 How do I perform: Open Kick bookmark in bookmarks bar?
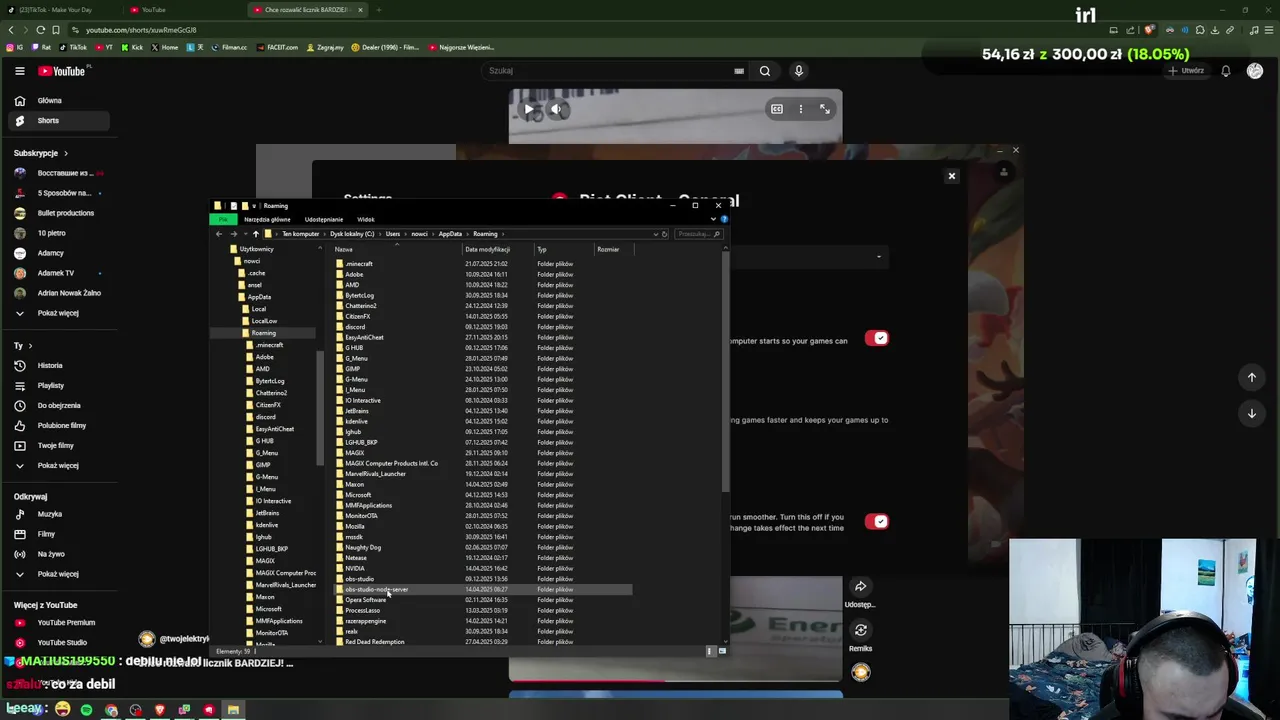(132, 47)
